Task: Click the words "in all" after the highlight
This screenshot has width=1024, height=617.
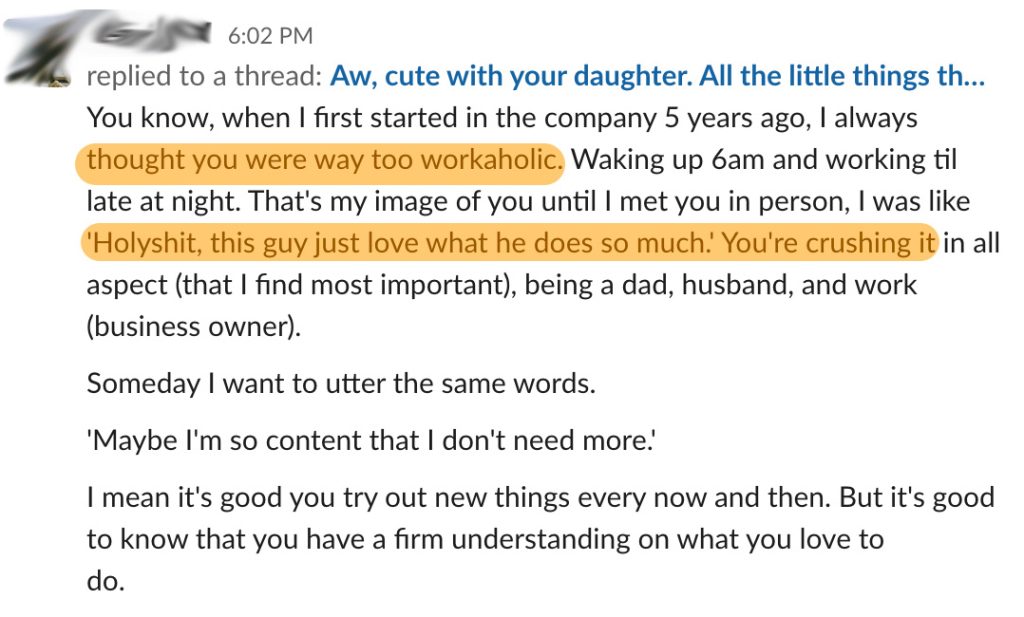Action: pyautogui.click(x=971, y=243)
